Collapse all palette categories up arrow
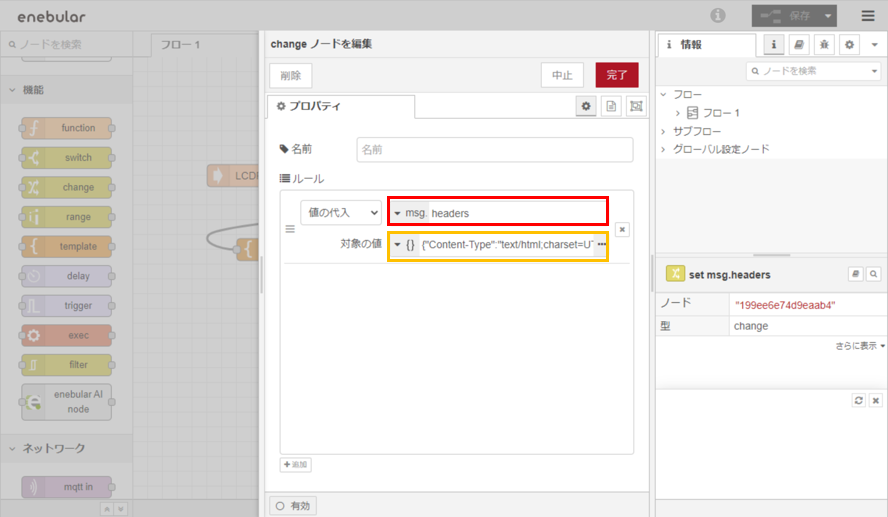888x517 pixels. [x=106, y=509]
